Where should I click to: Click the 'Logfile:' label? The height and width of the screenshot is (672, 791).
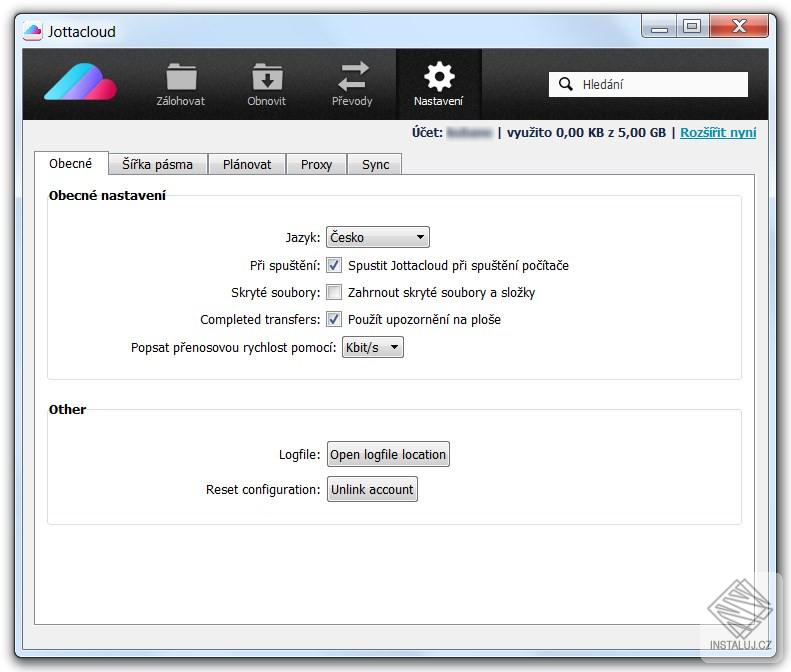point(299,455)
